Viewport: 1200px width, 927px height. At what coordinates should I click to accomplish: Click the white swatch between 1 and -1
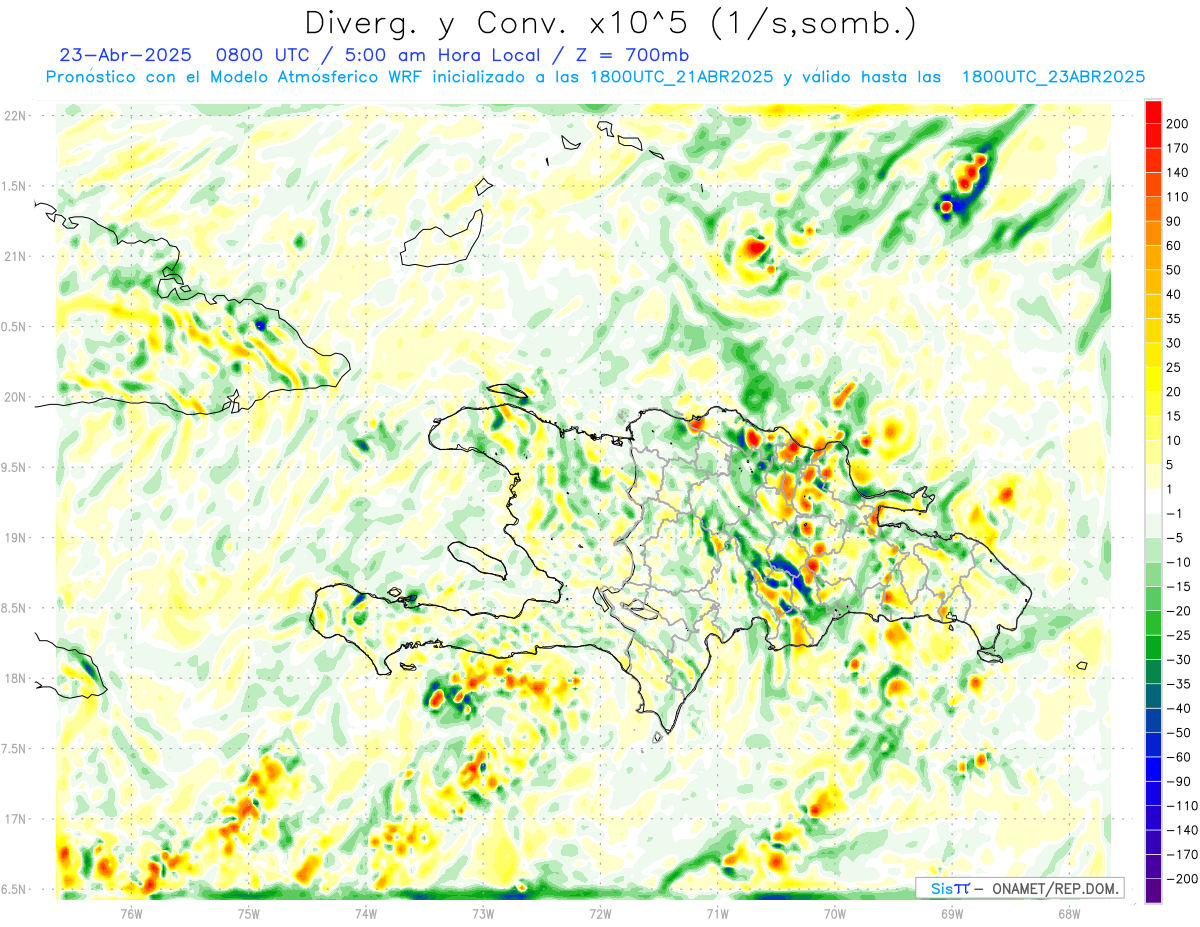(x=1153, y=501)
